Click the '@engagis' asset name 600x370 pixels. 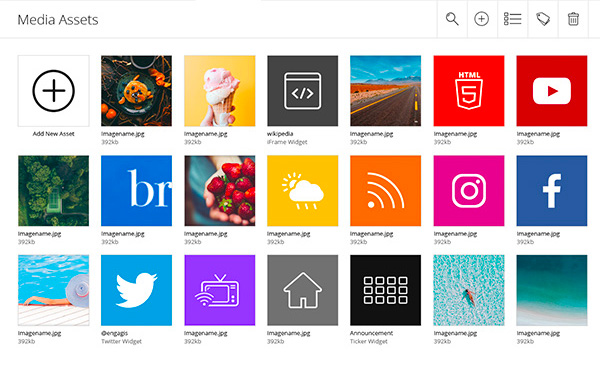(x=114, y=333)
